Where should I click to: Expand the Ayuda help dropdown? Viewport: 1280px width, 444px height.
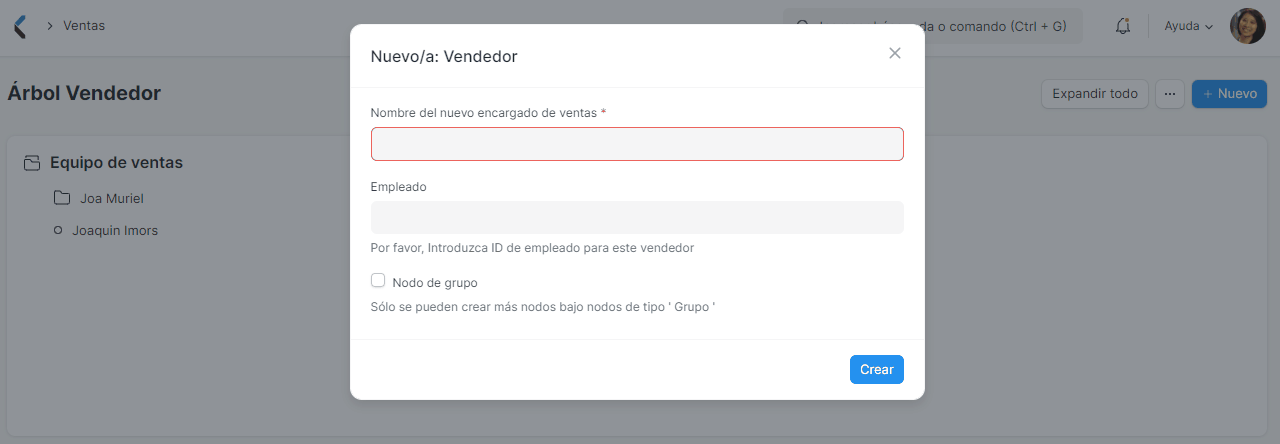(x=1189, y=26)
